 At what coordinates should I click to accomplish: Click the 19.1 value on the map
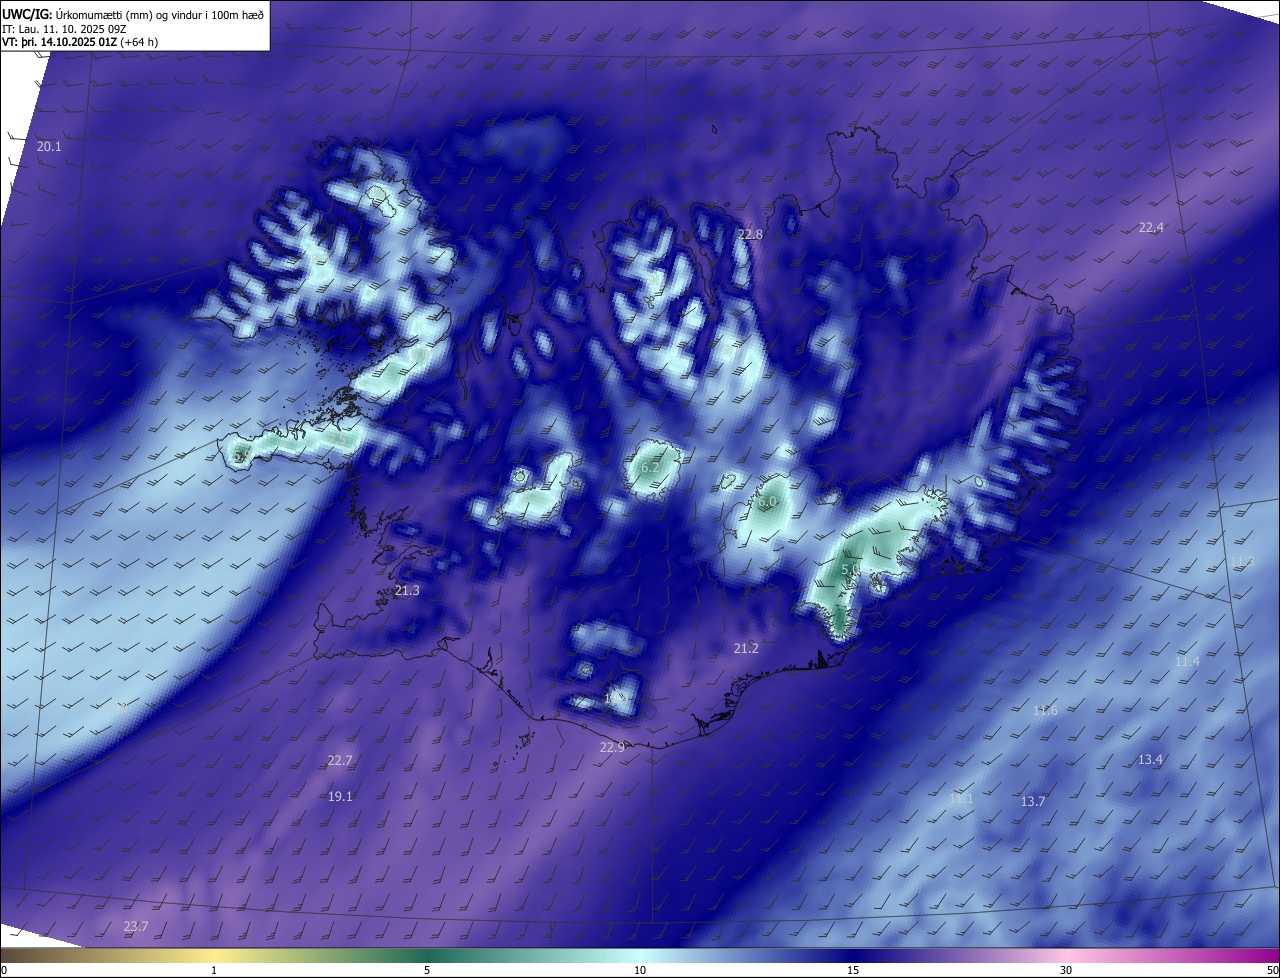click(x=340, y=797)
